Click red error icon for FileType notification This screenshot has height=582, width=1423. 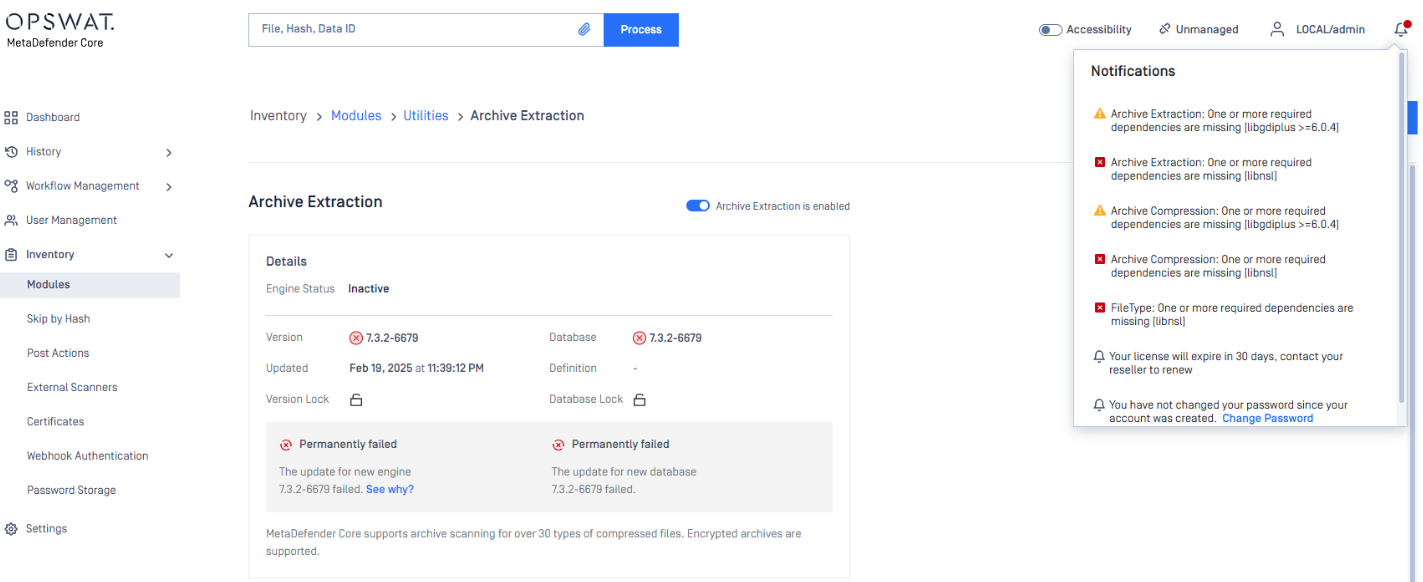click(x=1100, y=308)
